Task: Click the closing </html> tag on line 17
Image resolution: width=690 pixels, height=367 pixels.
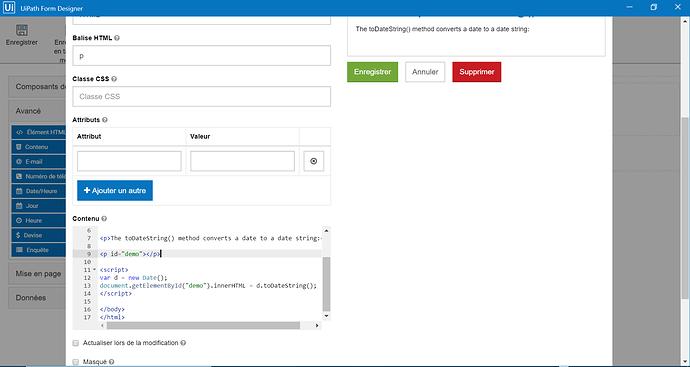Action: tap(112, 317)
